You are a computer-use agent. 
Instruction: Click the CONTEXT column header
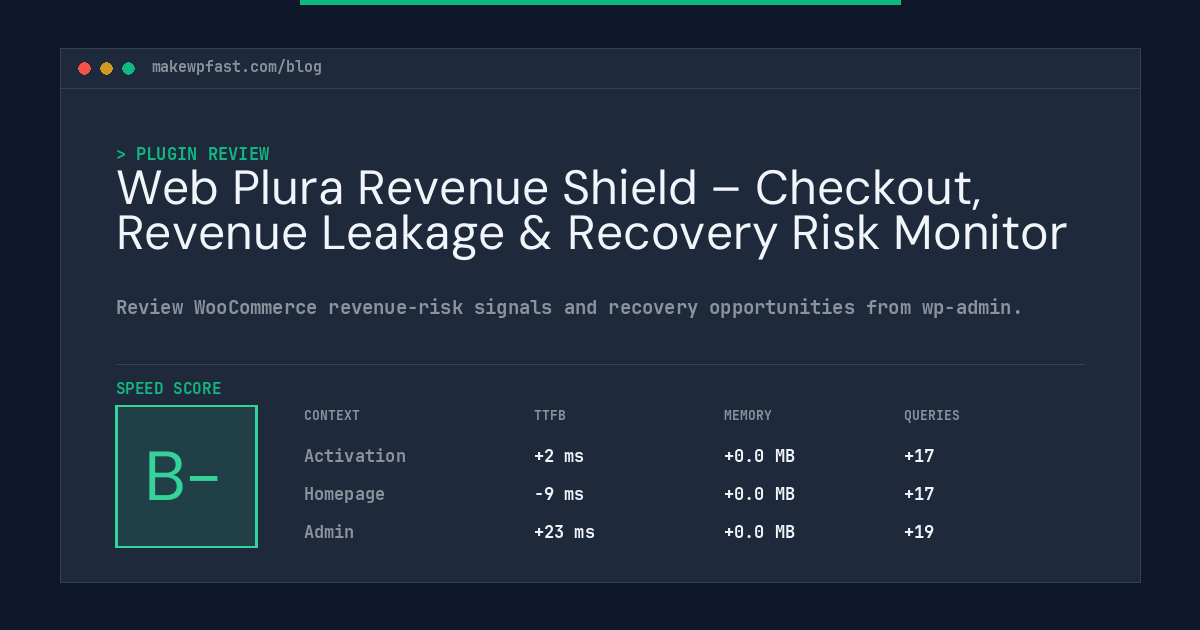coord(332,415)
